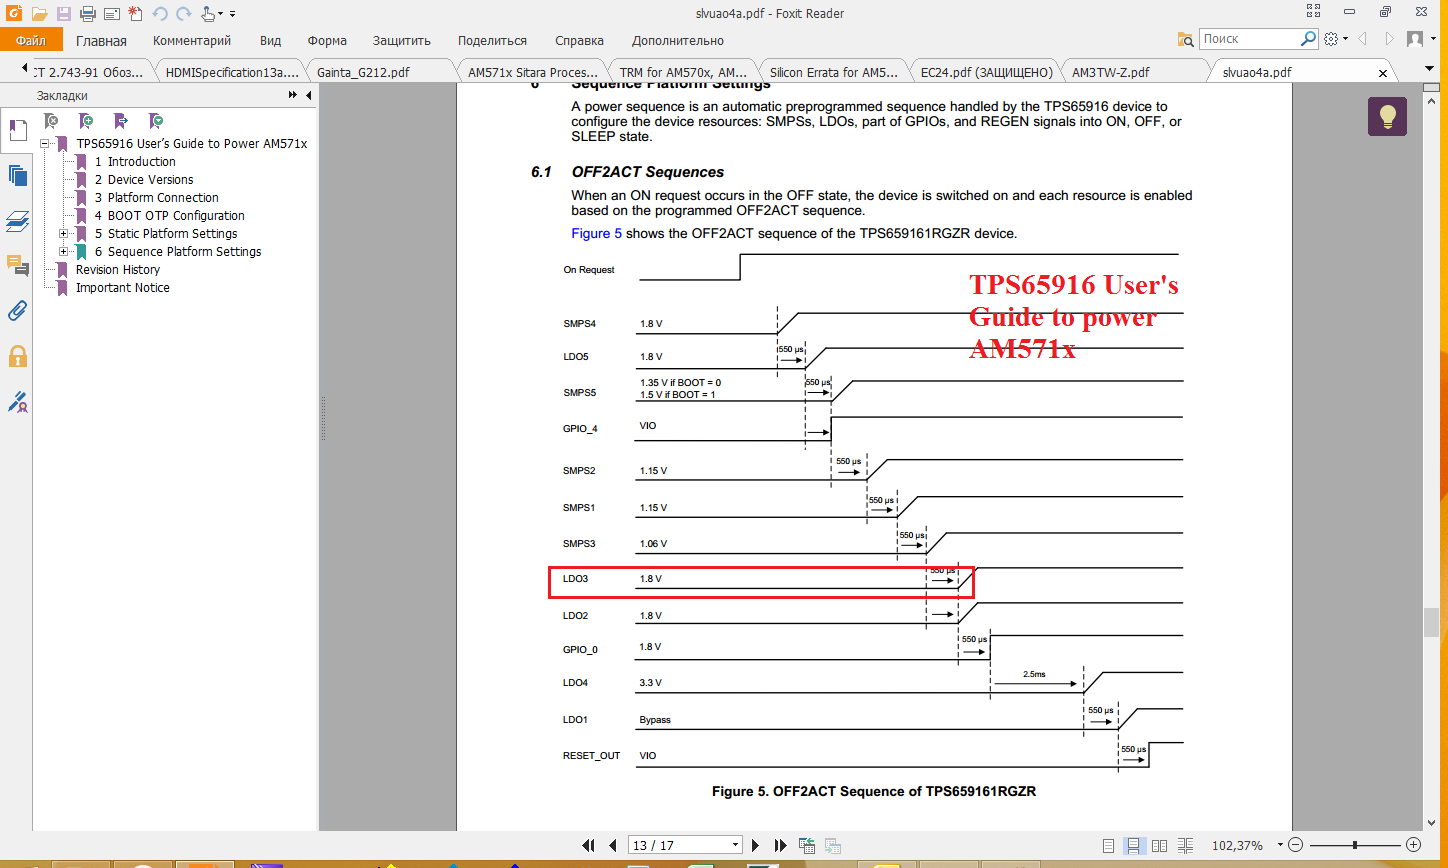The image size is (1448, 868).
Task: Select the Hand tool in quick access toolbar
Action: (208, 14)
